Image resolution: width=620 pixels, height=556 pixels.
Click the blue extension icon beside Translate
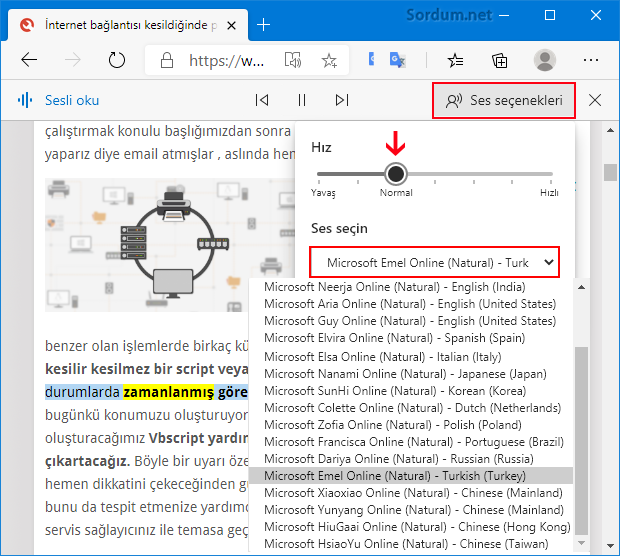point(371,60)
